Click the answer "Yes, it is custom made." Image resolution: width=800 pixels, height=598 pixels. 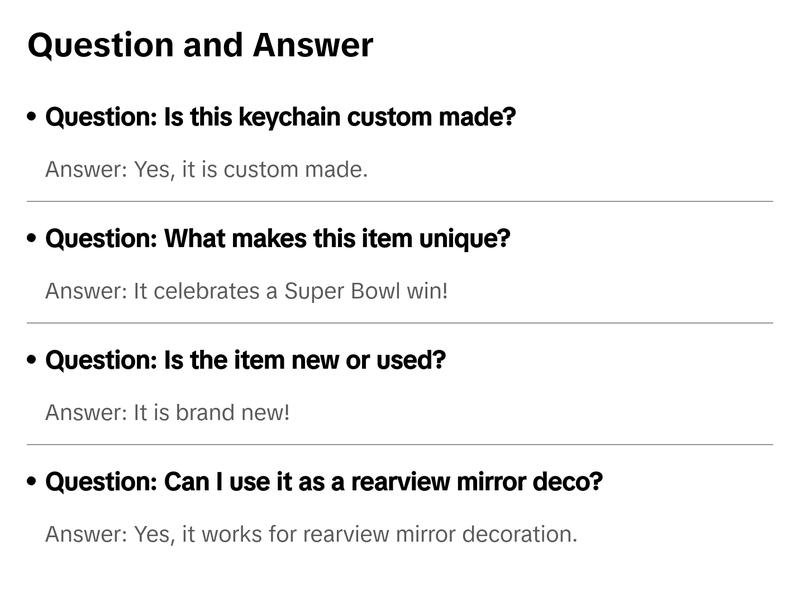click(x=206, y=170)
